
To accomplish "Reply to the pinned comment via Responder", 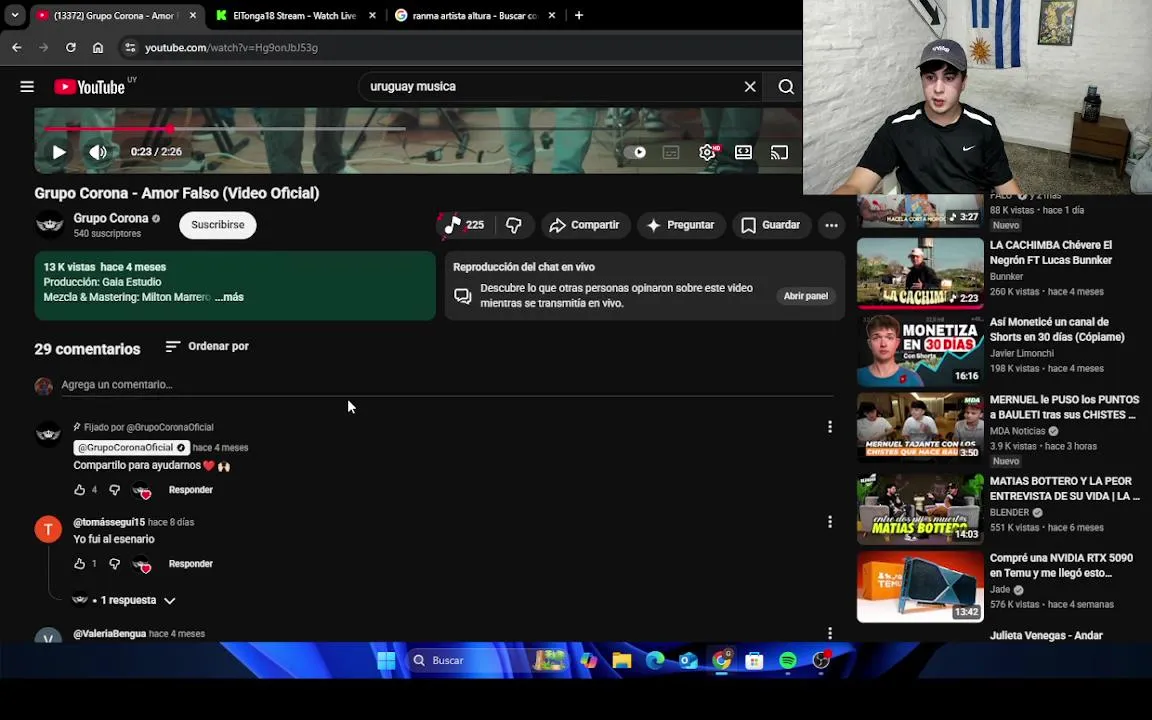I will 191,489.
